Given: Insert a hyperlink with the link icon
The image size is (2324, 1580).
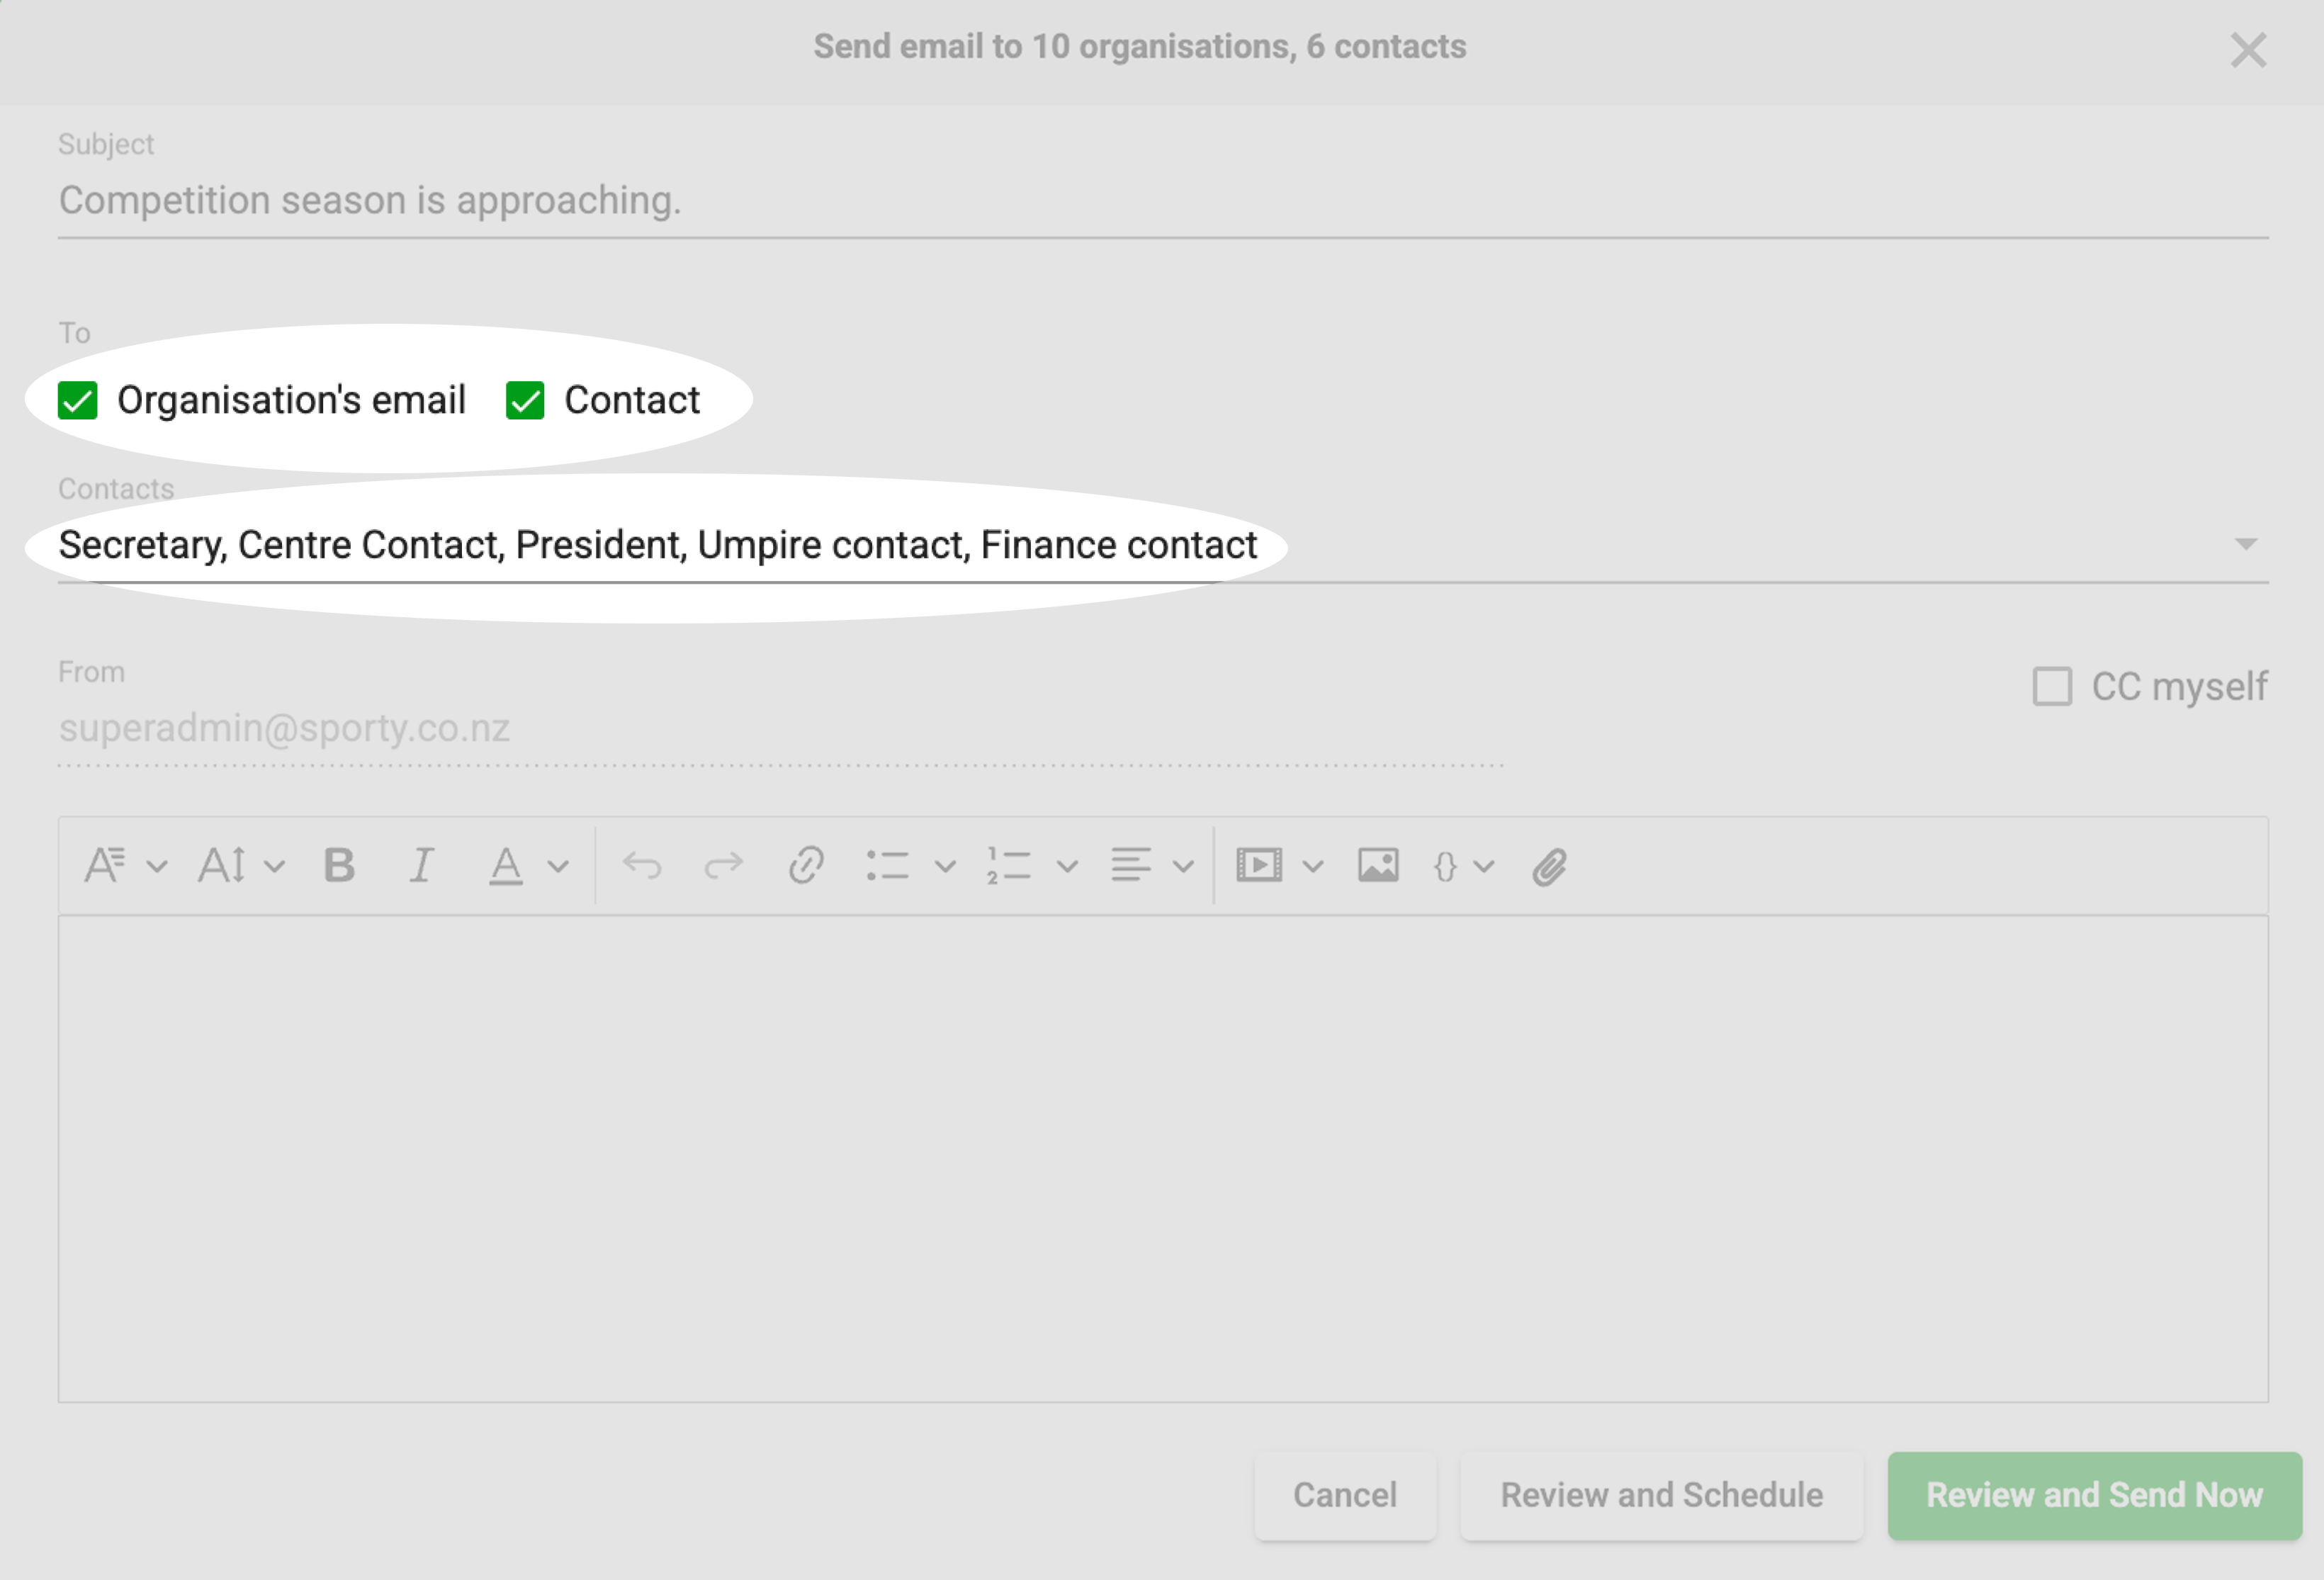Looking at the screenshot, I should 806,865.
